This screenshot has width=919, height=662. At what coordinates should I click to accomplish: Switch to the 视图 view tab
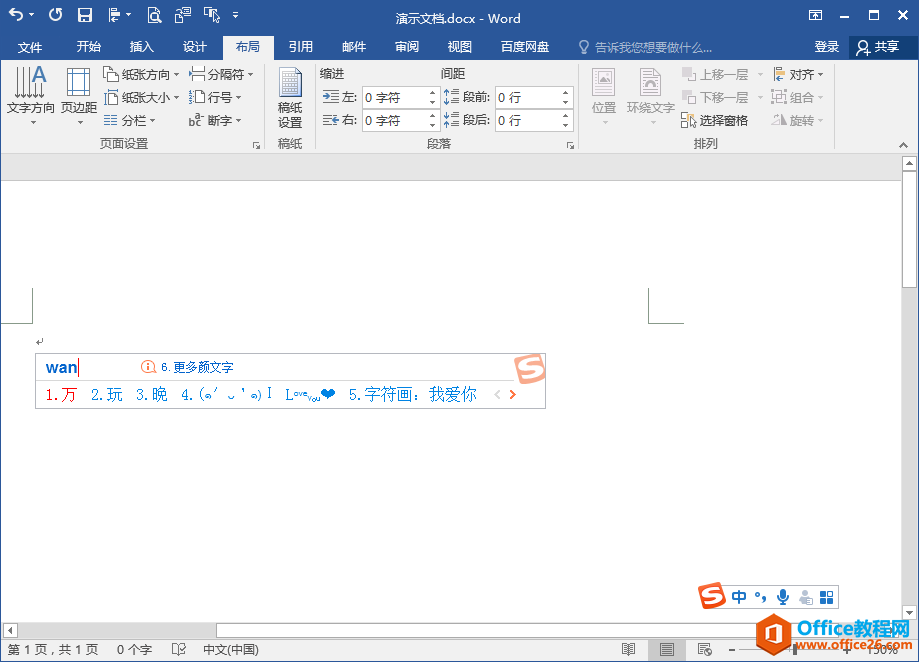(x=460, y=47)
